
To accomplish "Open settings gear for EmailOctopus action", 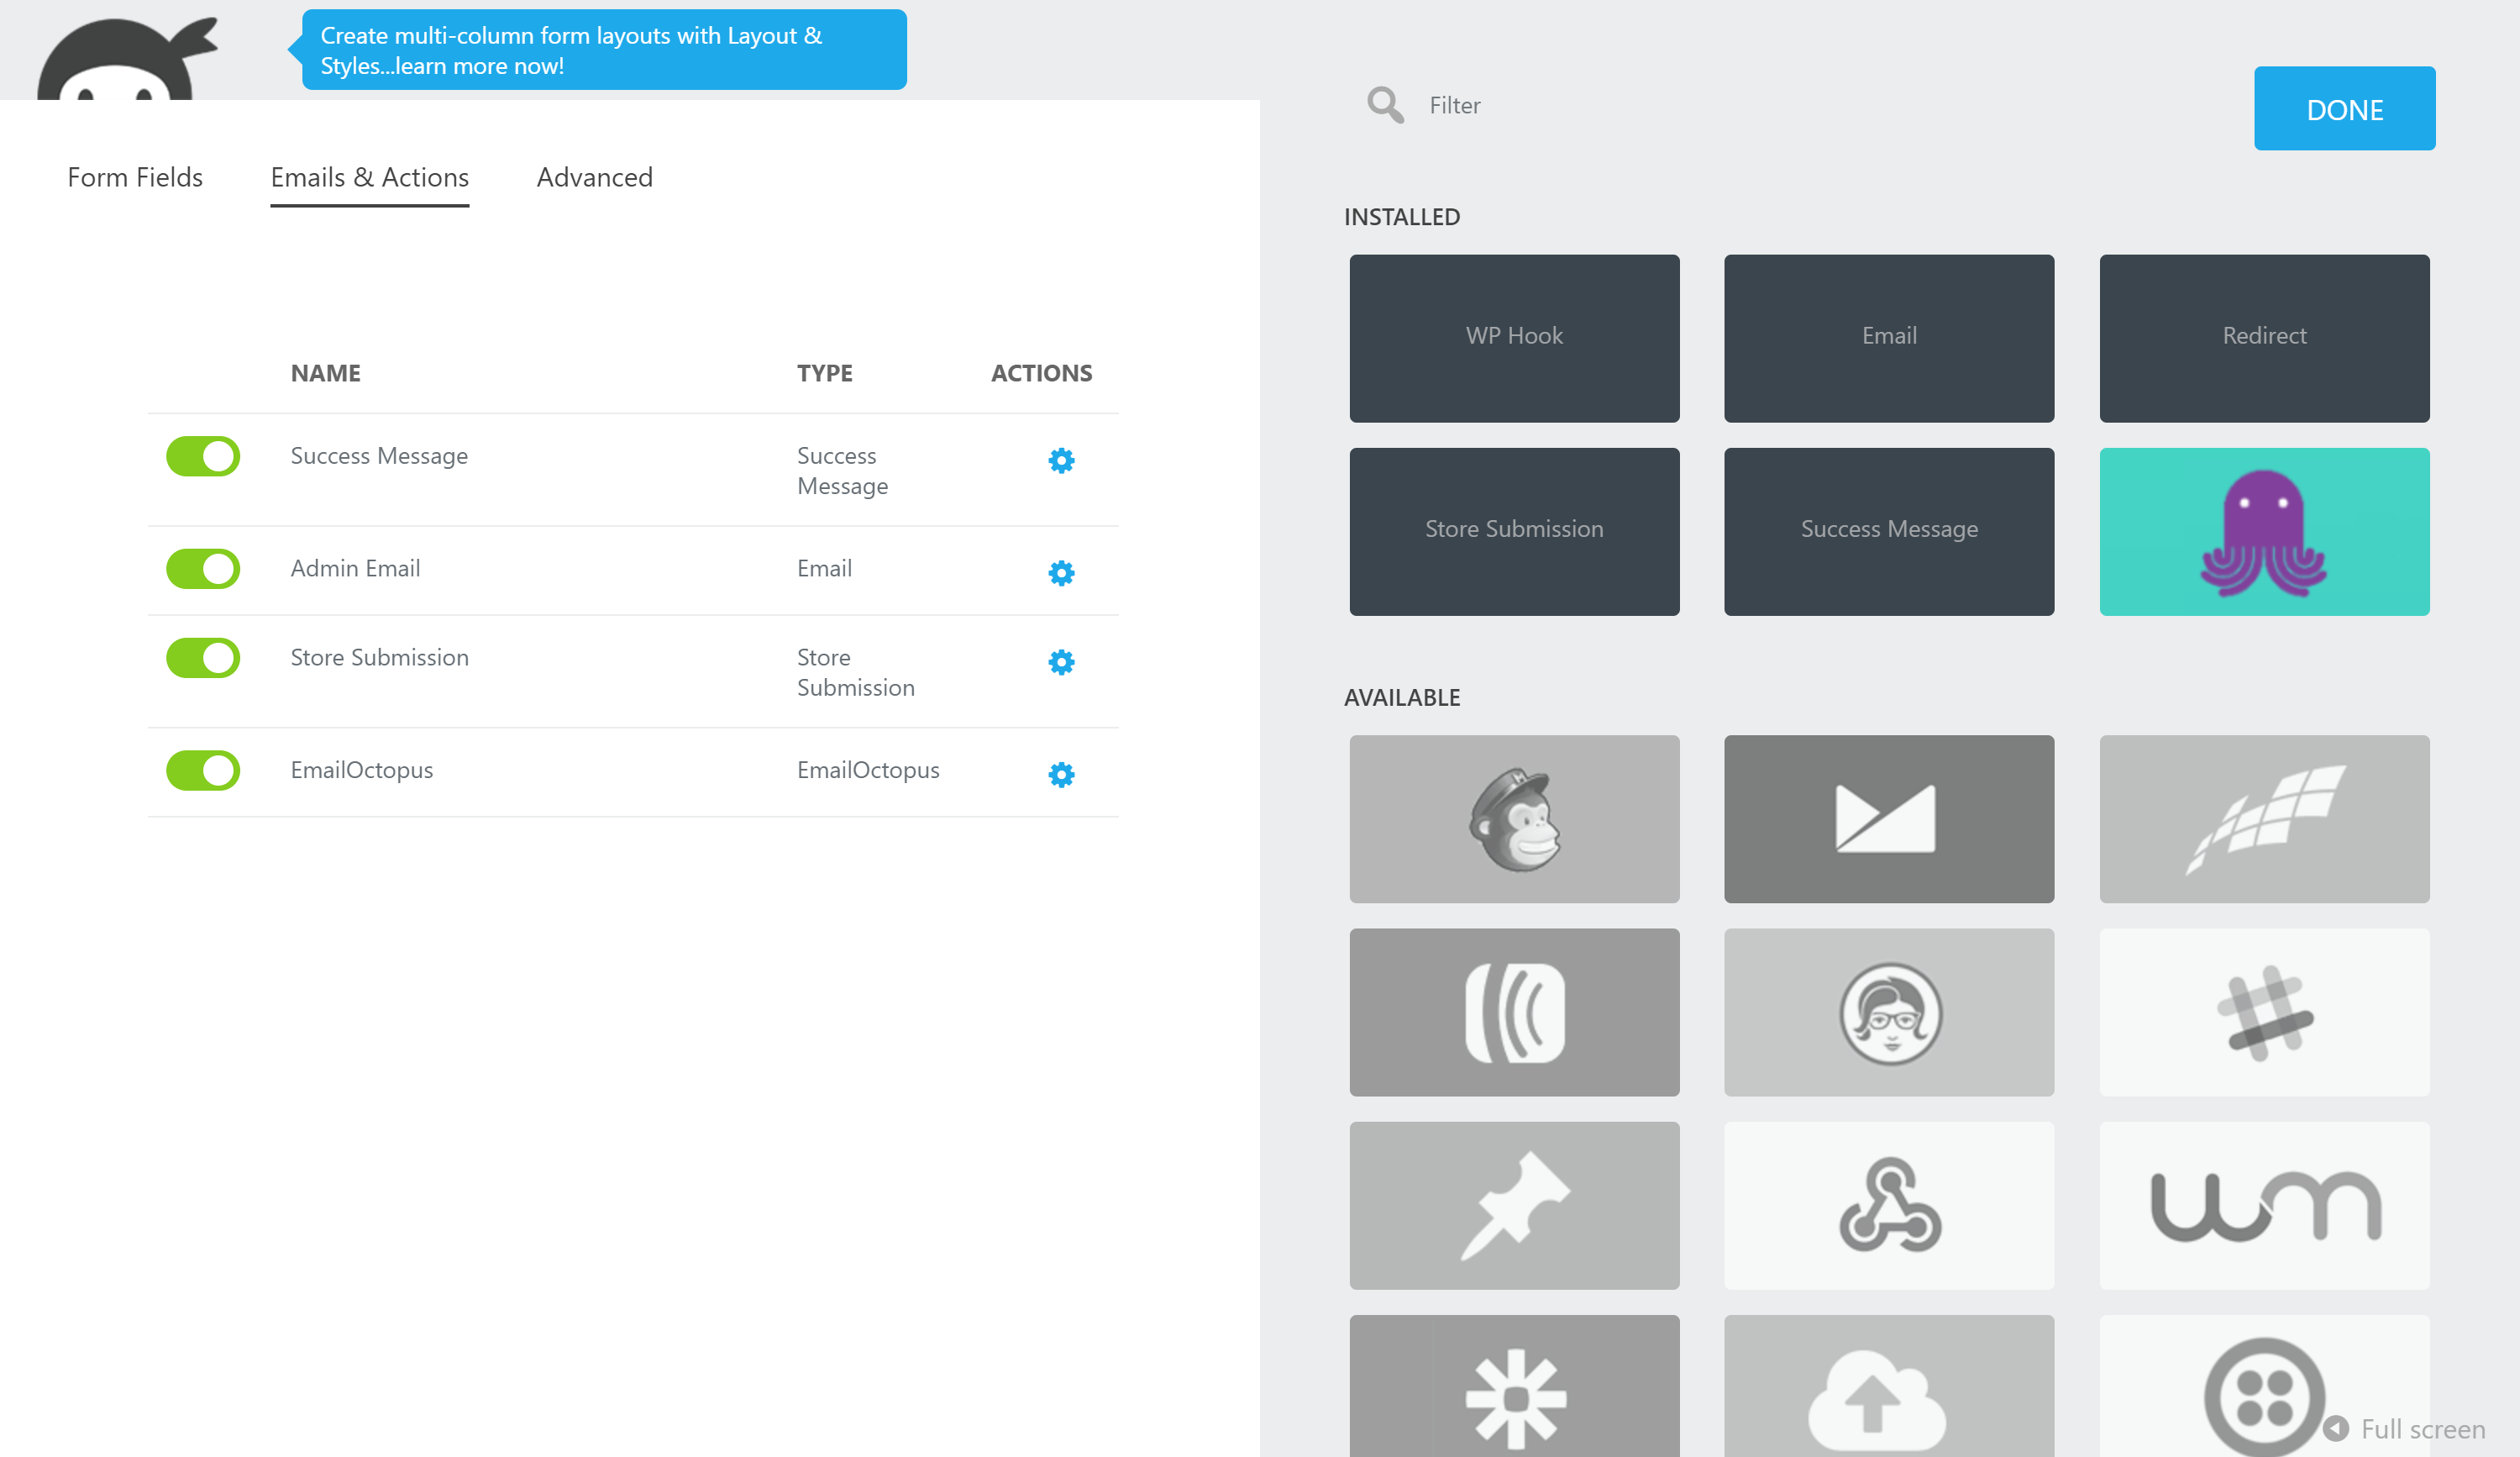I will 1061,774.
